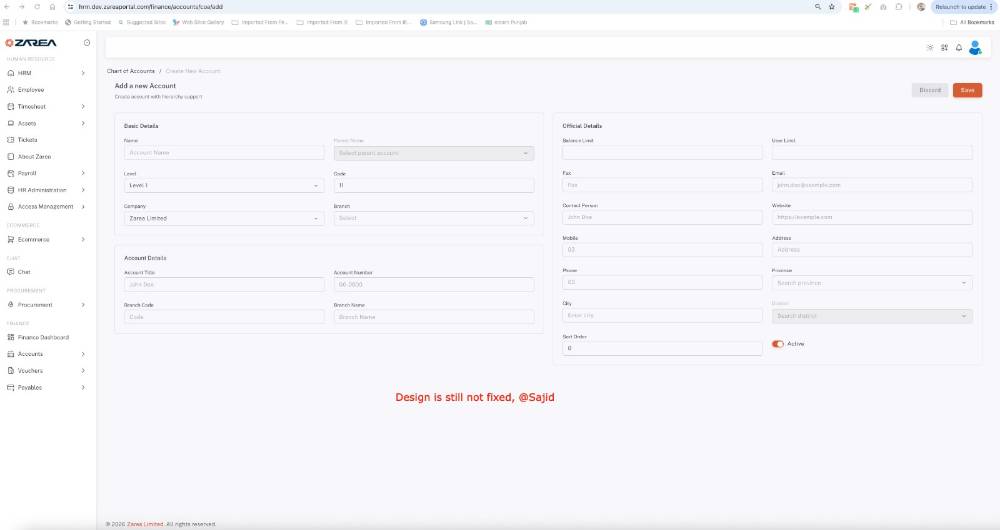Click the Ecommerce cart icon in sidebar
The width and height of the screenshot is (1000, 530).
click(x=10, y=240)
